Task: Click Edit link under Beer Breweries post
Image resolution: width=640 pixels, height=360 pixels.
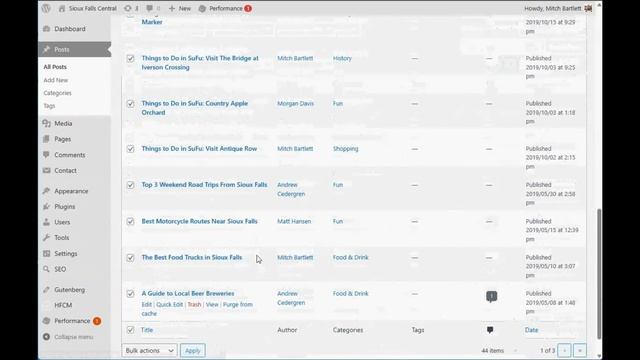Action: tap(147, 304)
